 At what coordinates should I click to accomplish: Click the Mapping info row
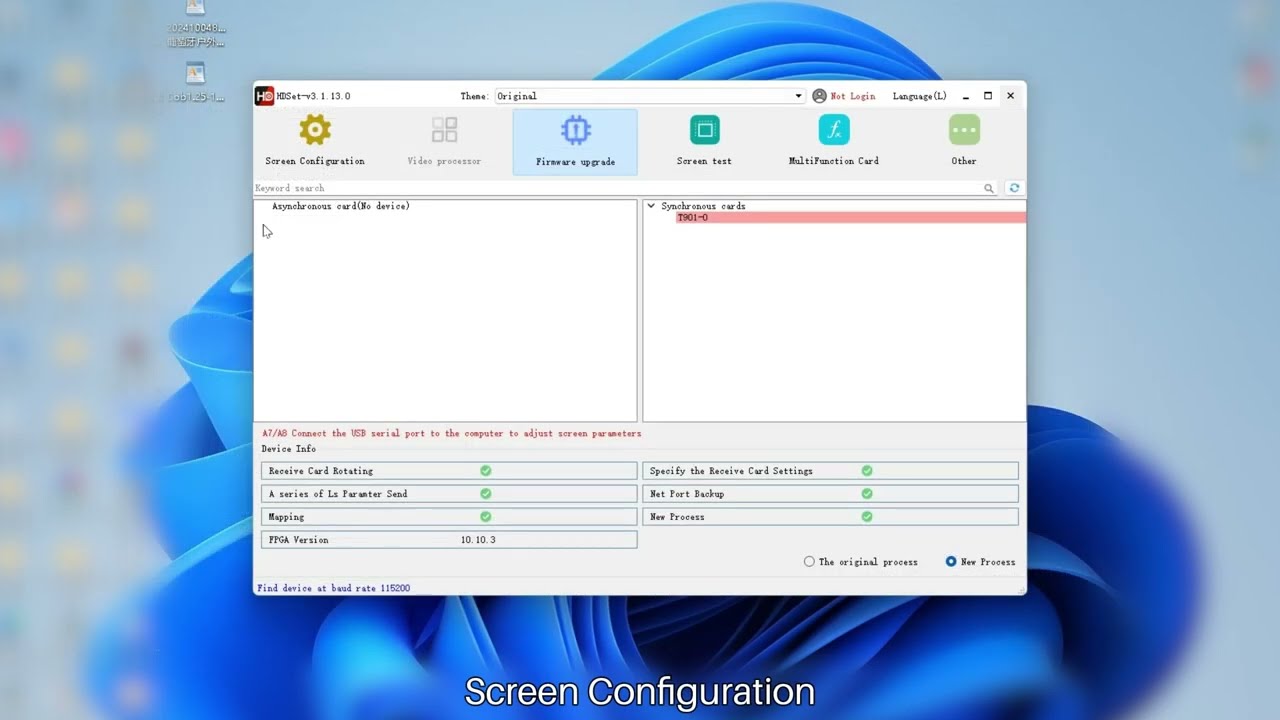449,516
